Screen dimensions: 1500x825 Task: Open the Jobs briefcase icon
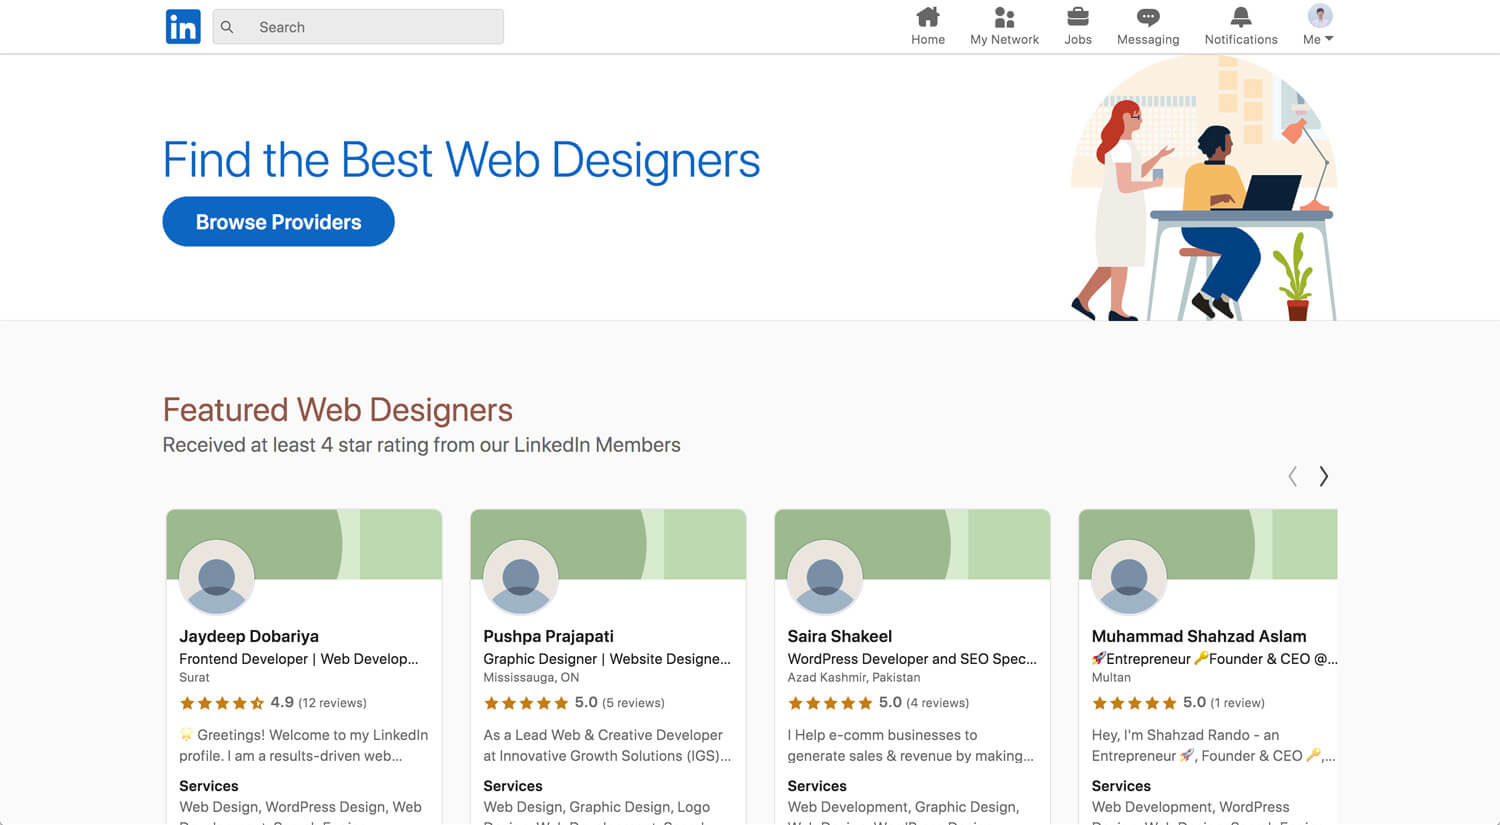[x=1078, y=17]
